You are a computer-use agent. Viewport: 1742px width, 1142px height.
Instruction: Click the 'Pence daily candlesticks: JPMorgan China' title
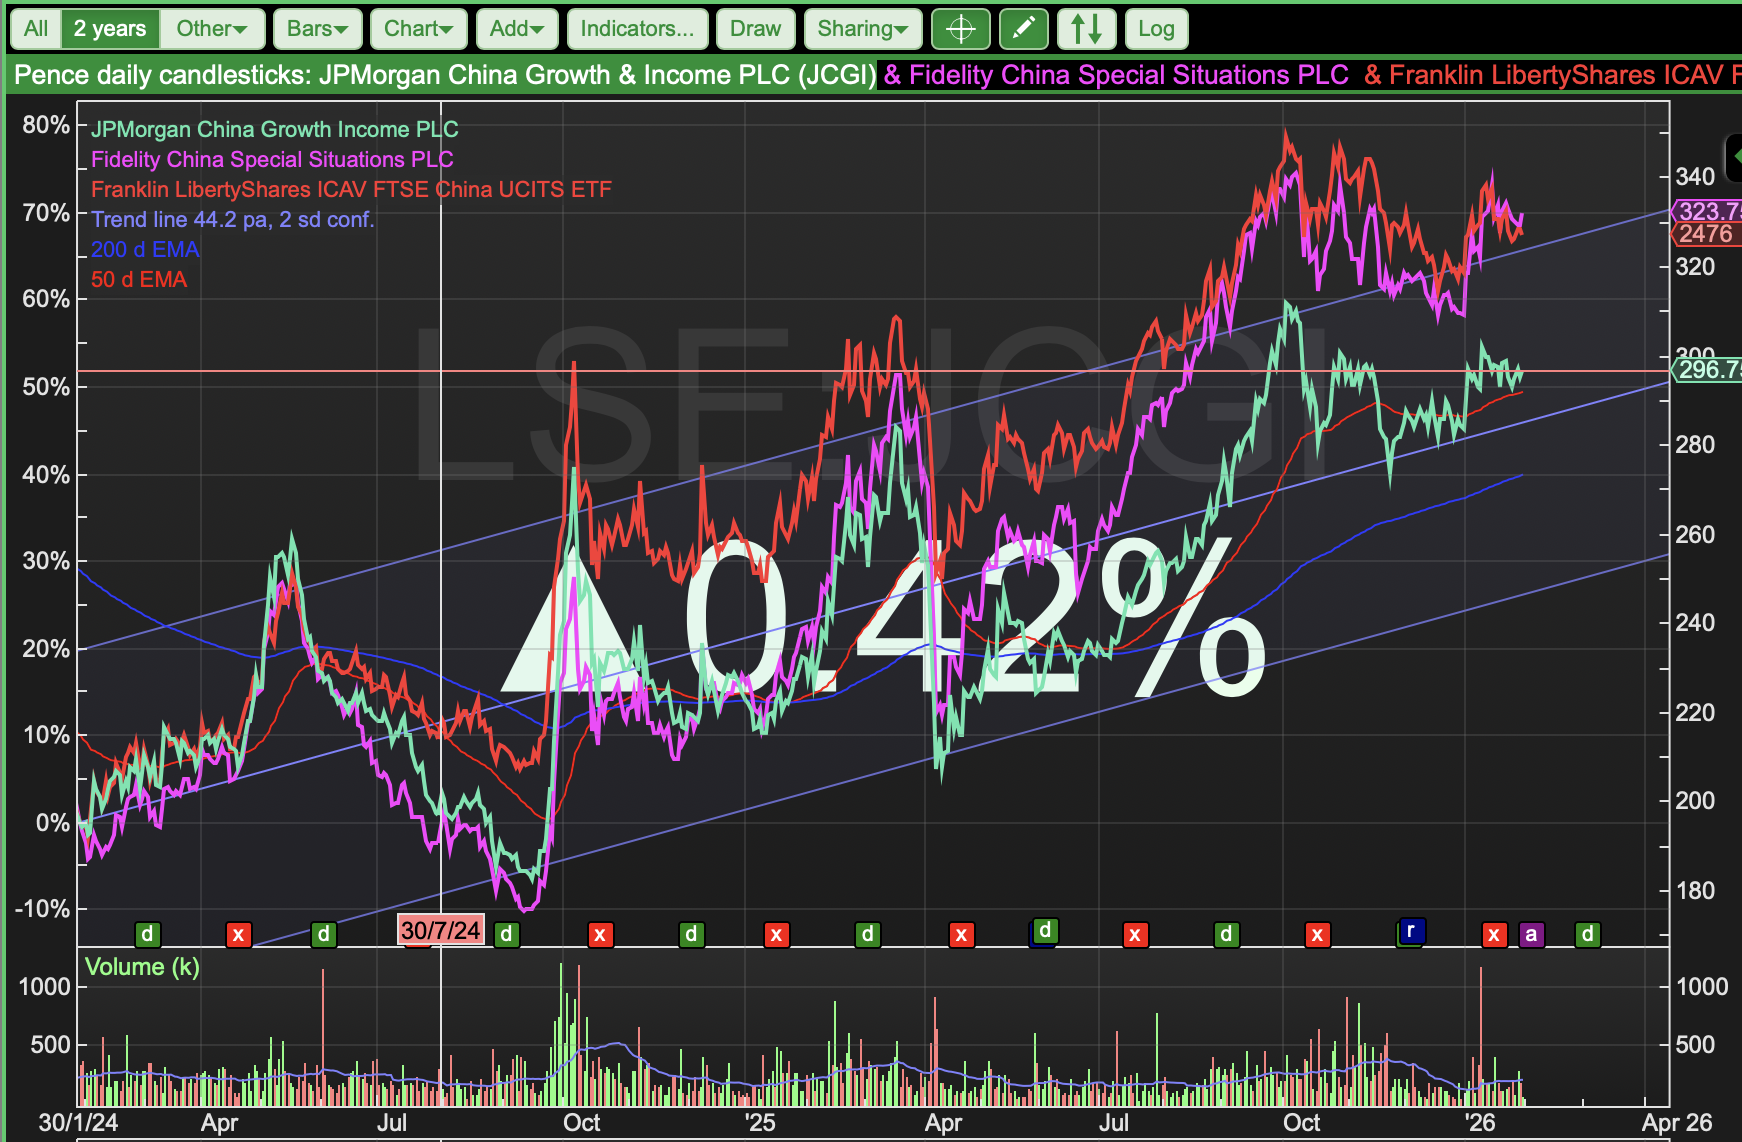coord(445,75)
